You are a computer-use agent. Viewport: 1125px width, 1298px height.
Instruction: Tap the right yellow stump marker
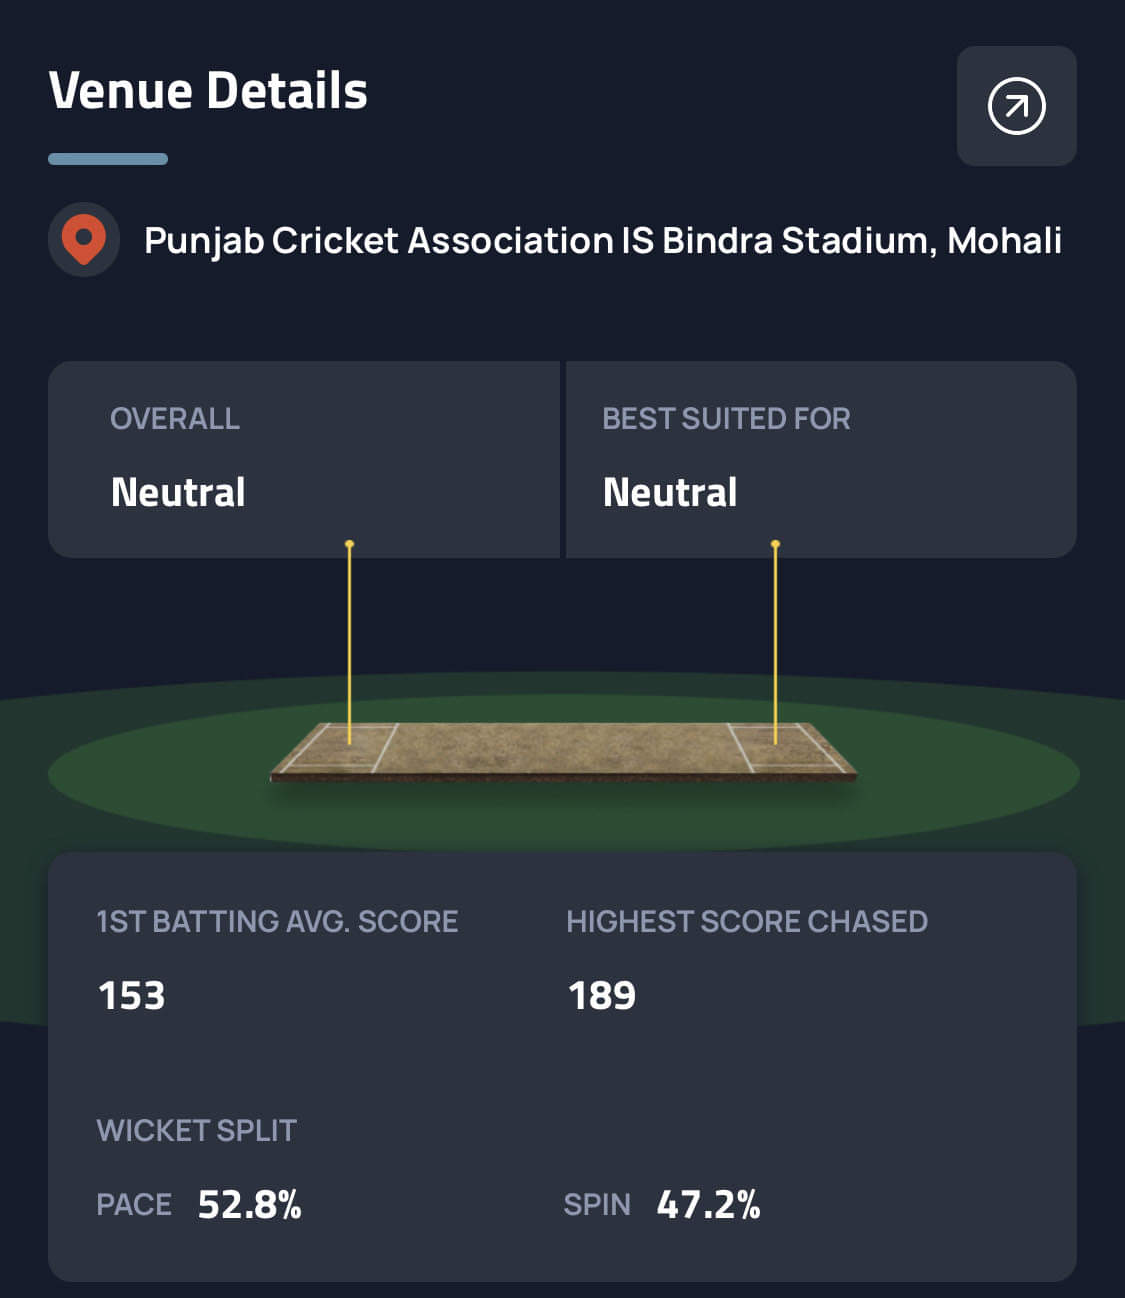[775, 640]
